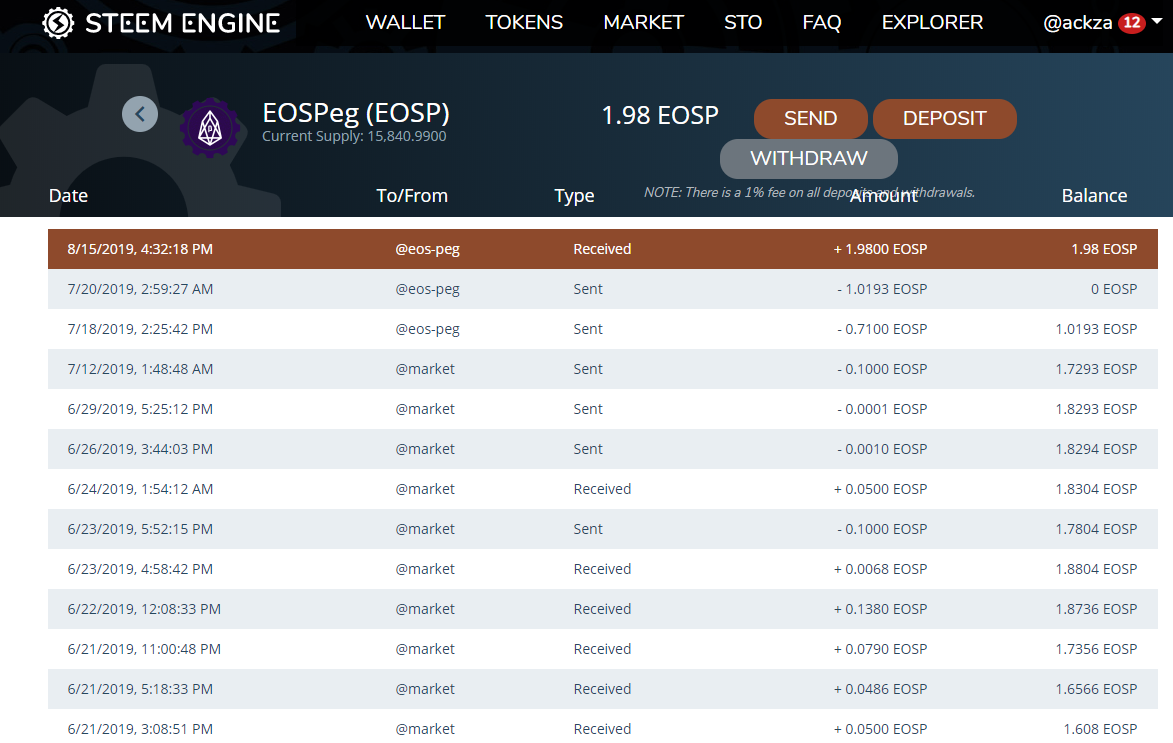Open the FAQ page
The image size is (1173, 743).
pos(821,22)
